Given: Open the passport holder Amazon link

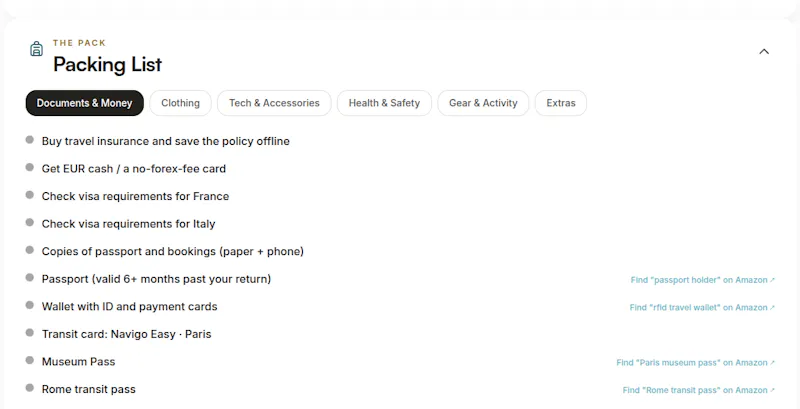Looking at the screenshot, I should [703, 280].
